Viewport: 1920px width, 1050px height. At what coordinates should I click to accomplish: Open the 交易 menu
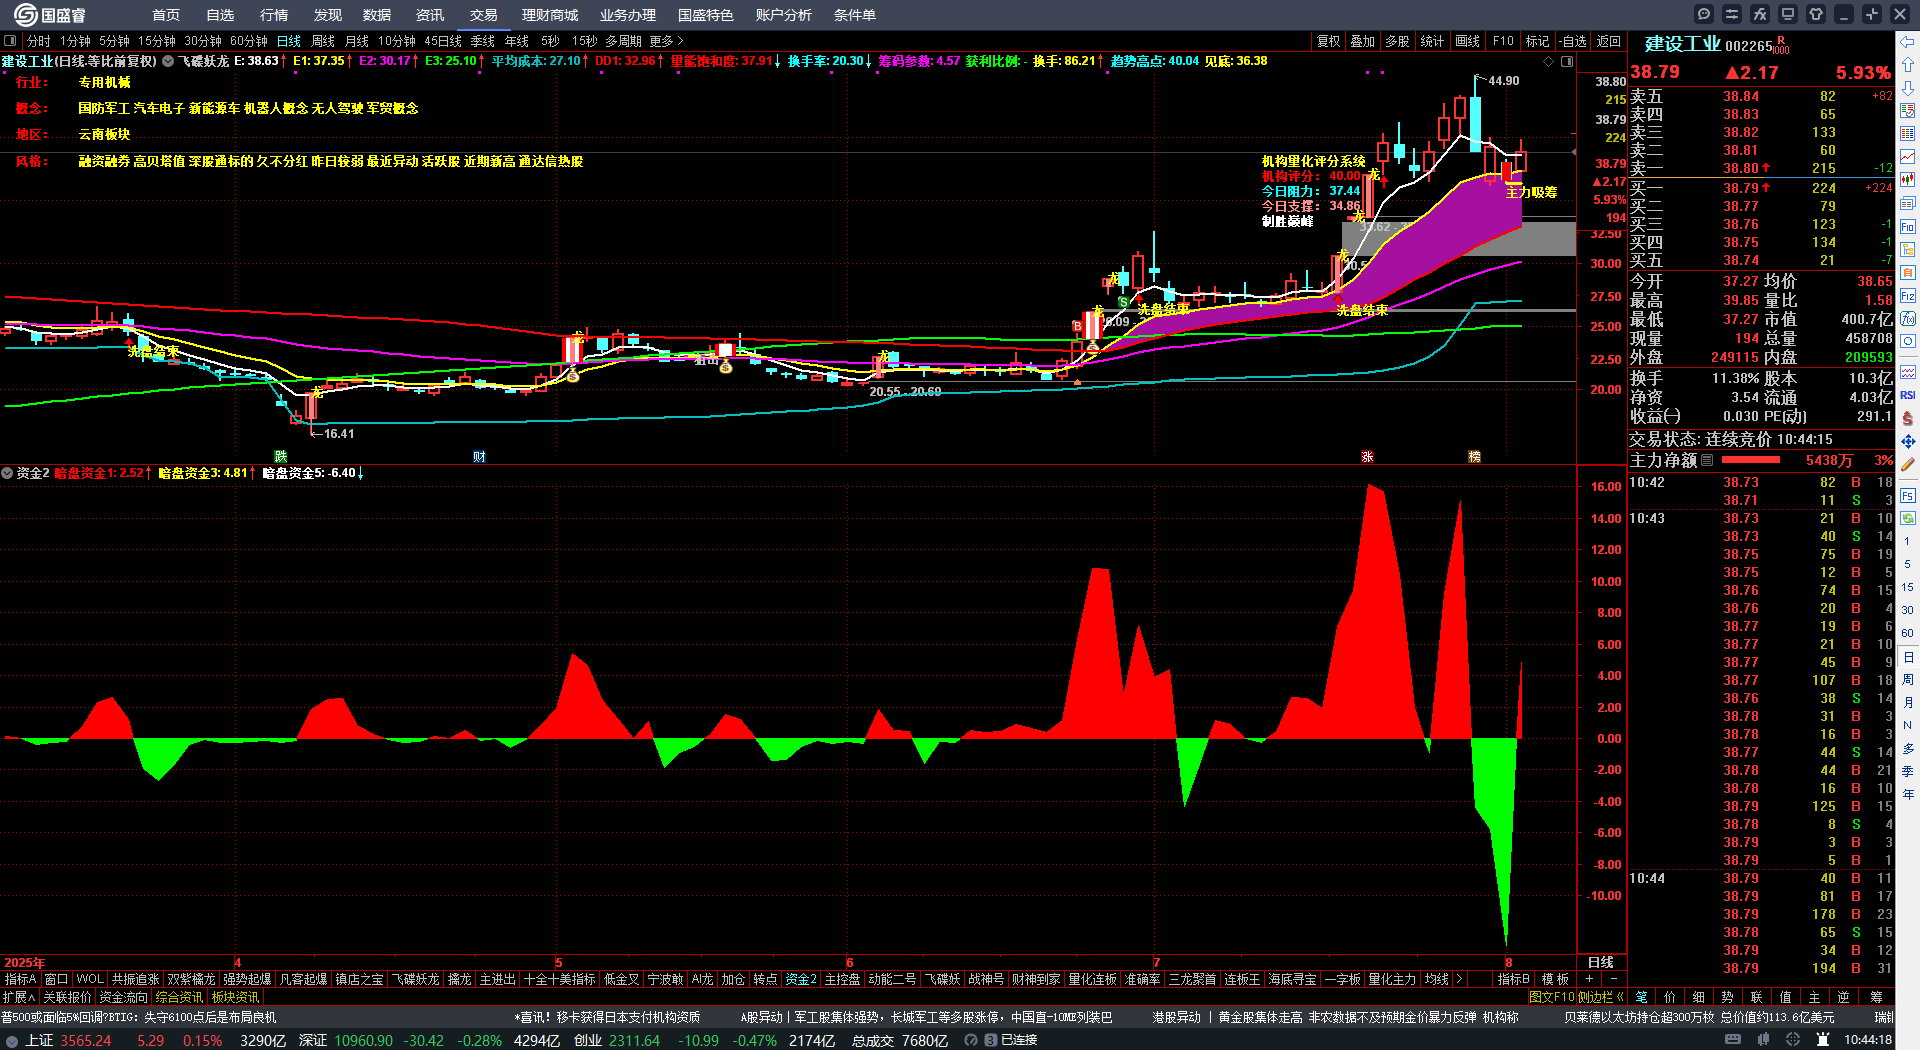pos(484,15)
